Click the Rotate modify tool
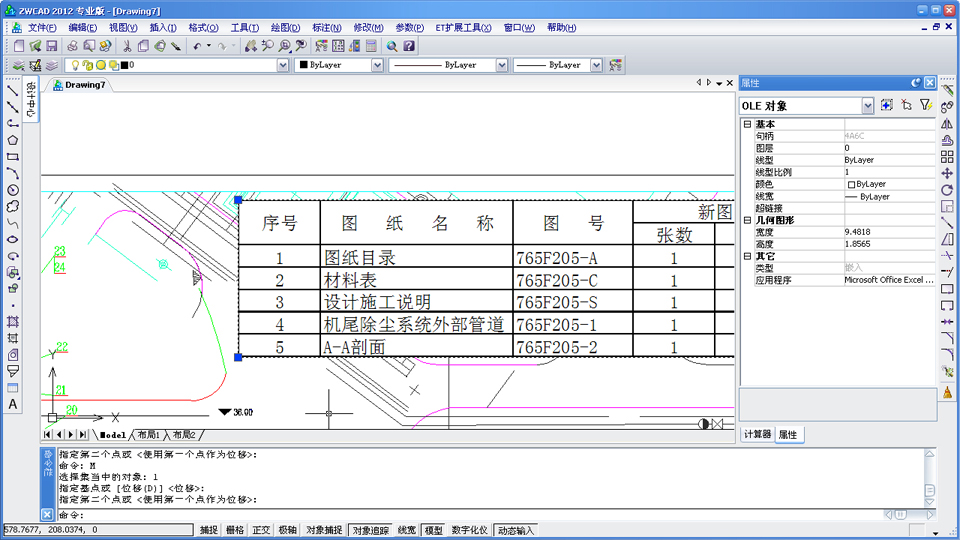Image resolution: width=960 pixels, height=540 pixels. click(947, 188)
